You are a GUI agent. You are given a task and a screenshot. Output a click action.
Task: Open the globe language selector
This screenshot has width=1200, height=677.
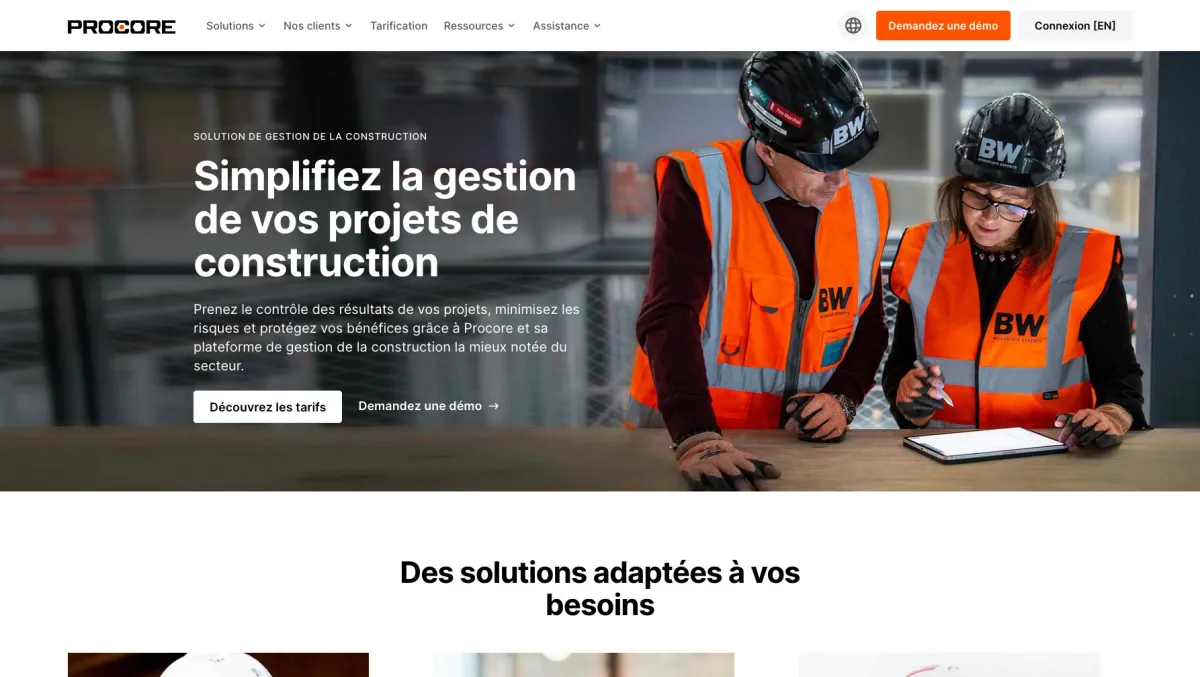coord(853,26)
